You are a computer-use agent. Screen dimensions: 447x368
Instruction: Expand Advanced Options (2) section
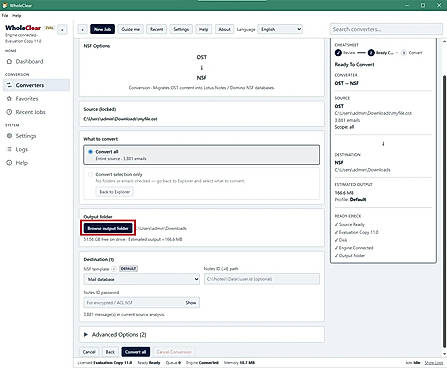[x=202, y=334]
